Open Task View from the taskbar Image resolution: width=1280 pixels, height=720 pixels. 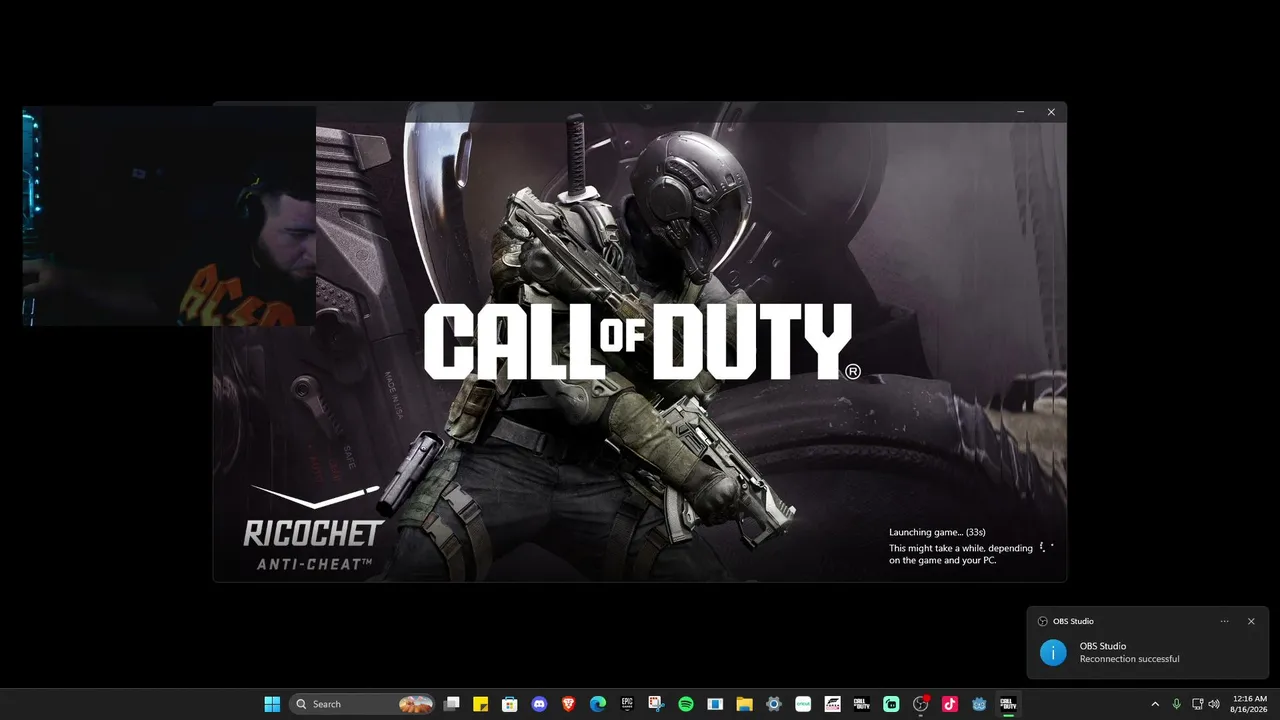coord(452,704)
